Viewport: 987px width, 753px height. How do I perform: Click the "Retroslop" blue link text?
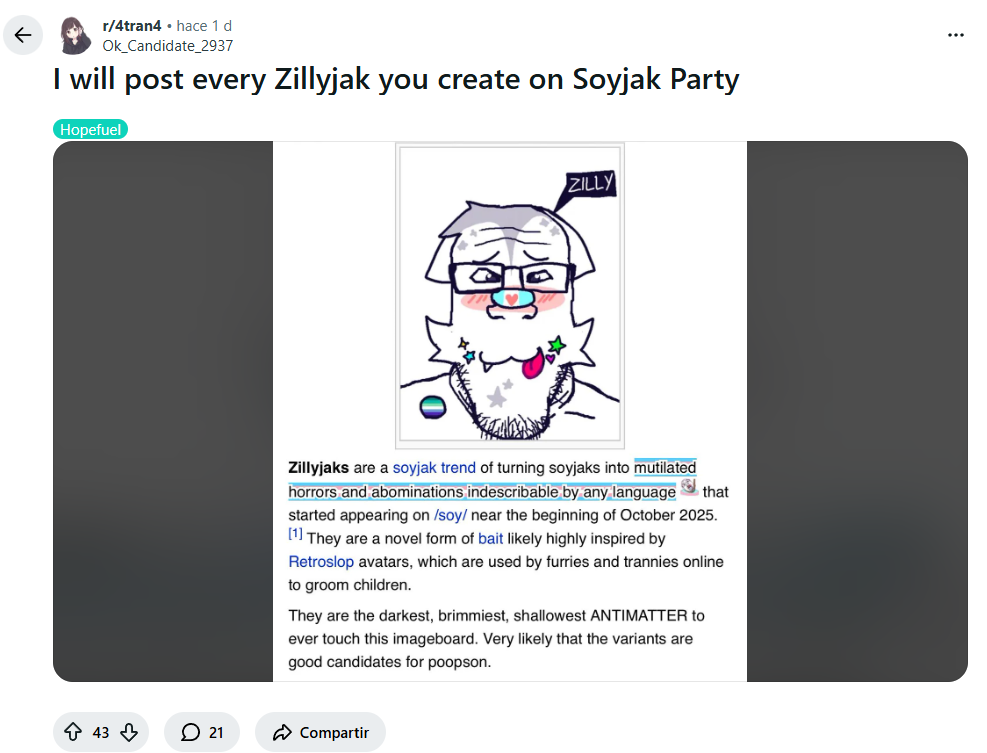pyautogui.click(x=321, y=562)
